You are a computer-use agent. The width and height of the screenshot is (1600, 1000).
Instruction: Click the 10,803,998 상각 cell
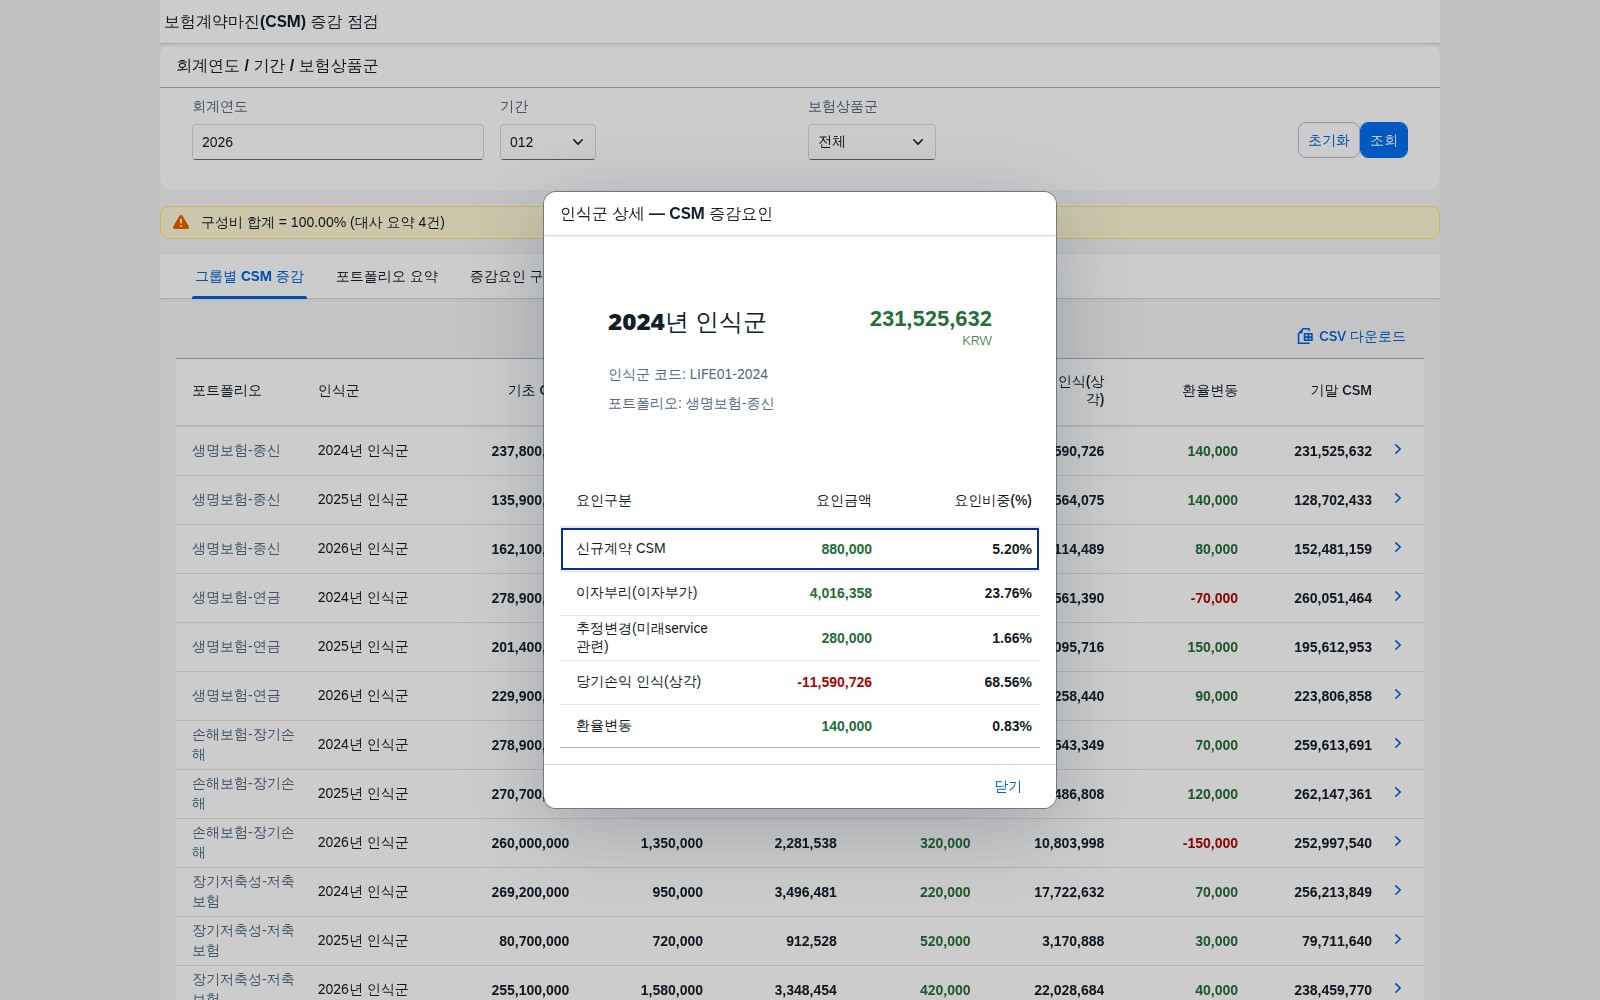[1069, 843]
